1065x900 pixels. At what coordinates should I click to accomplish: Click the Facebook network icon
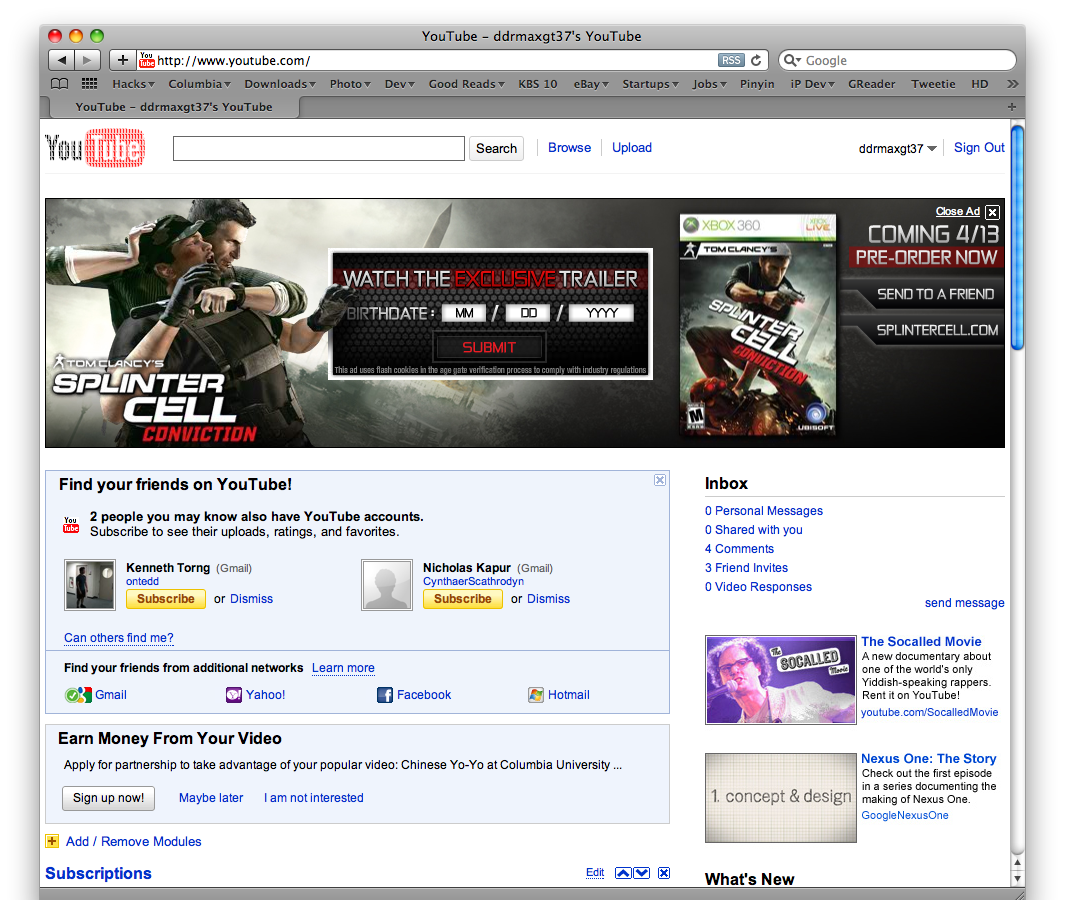point(385,695)
